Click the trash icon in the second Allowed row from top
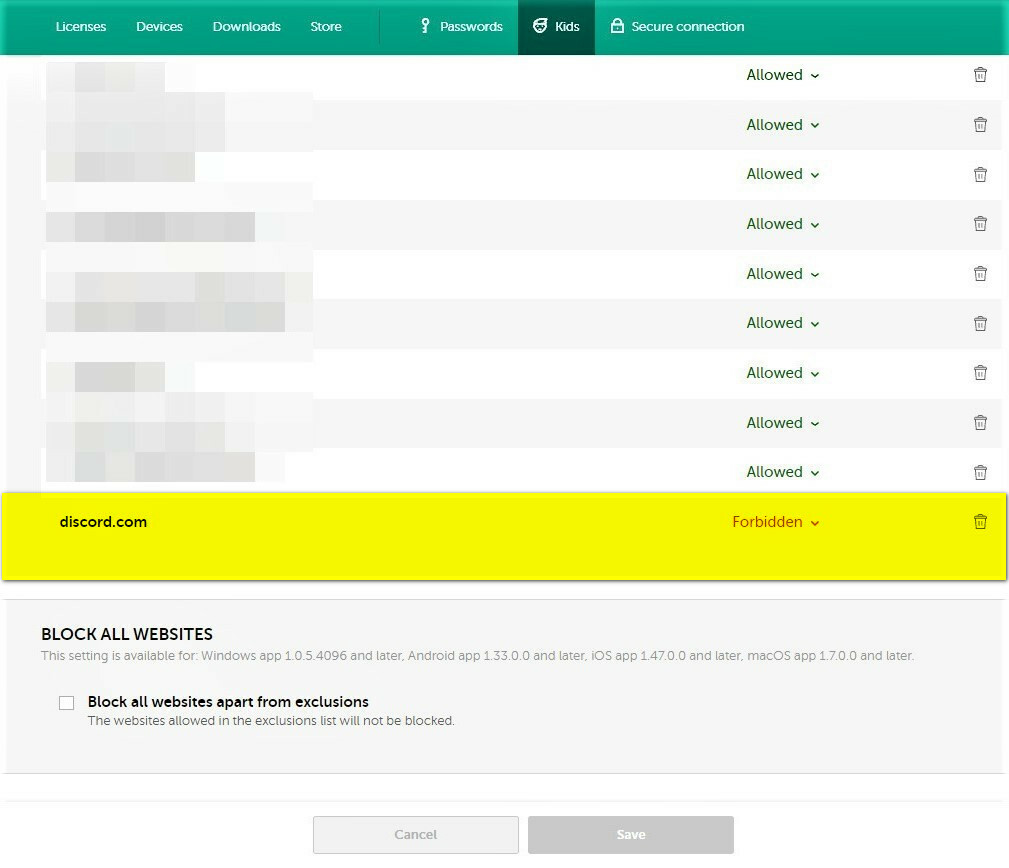 pos(980,124)
